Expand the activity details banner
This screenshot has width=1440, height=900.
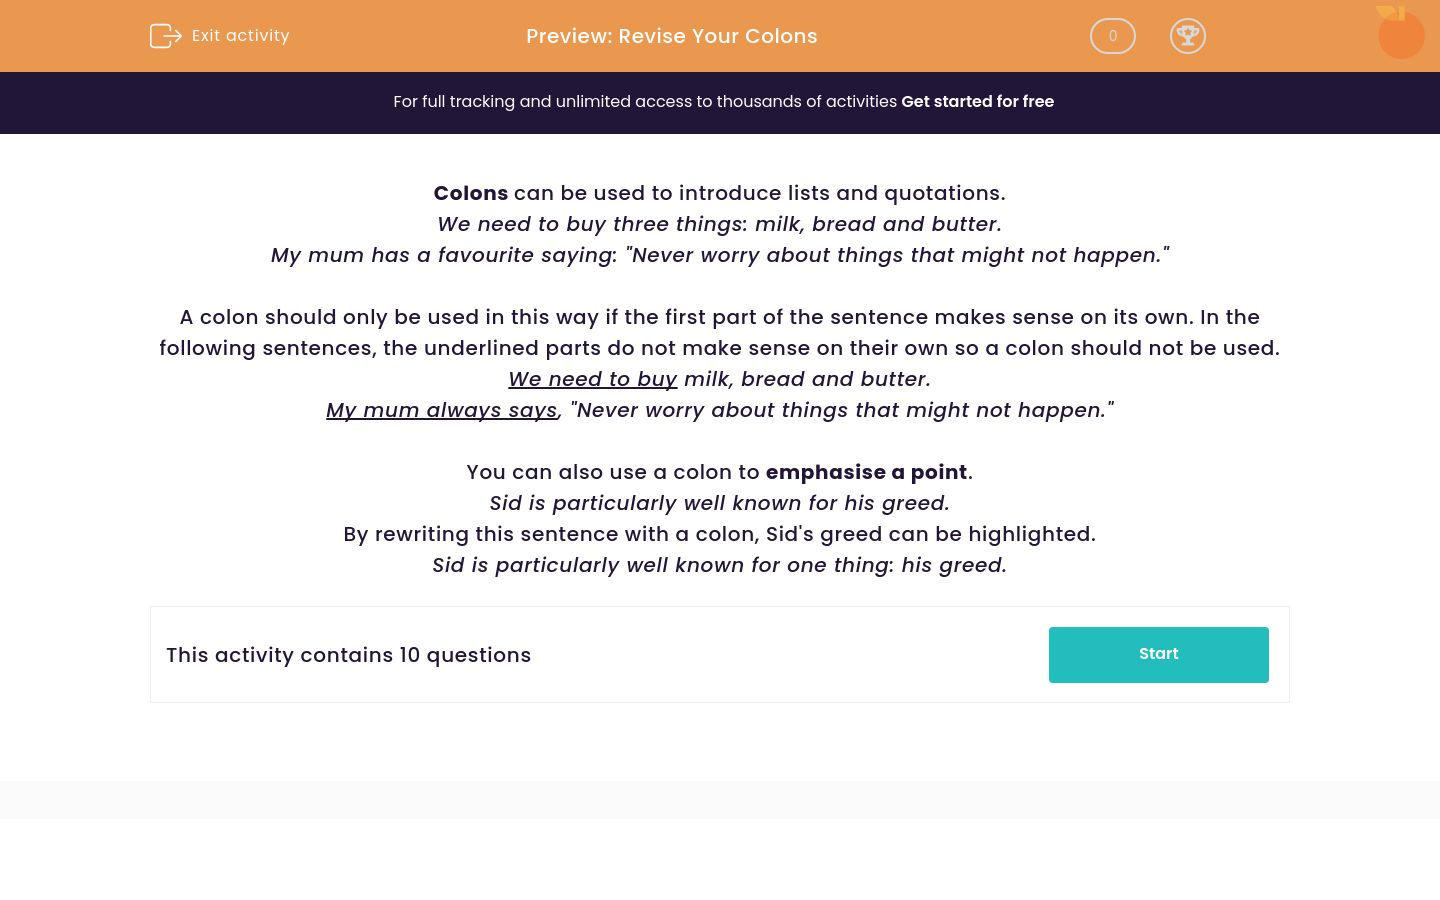720,654
